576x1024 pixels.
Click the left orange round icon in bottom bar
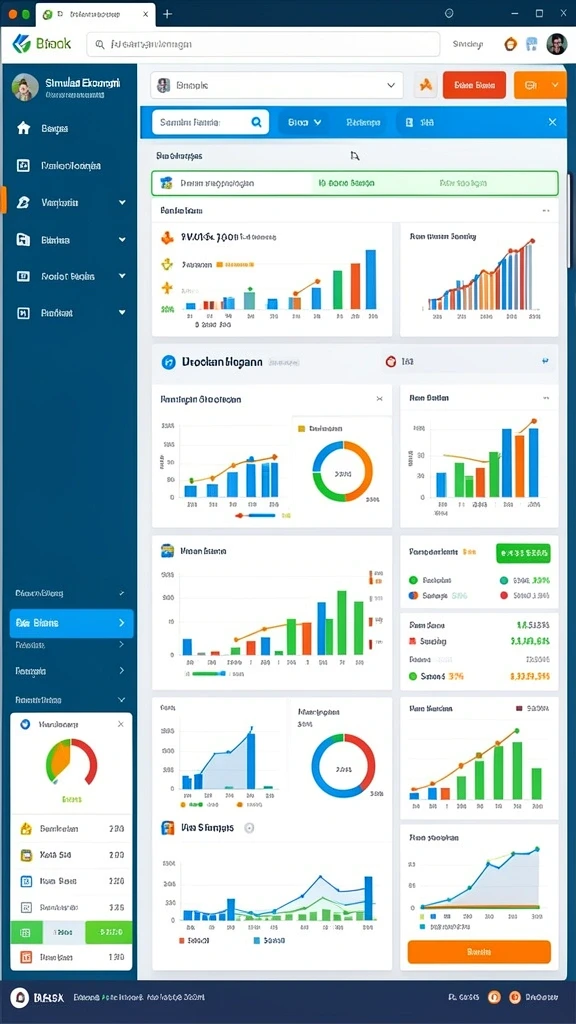tap(494, 997)
